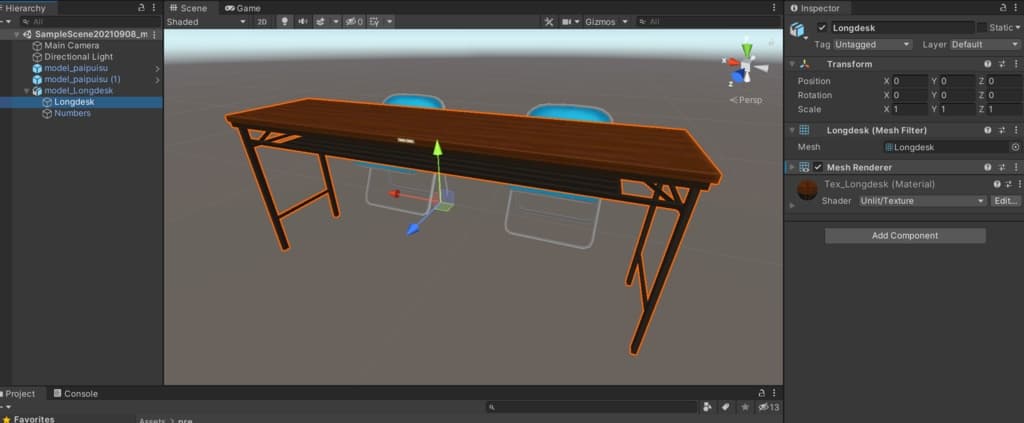This screenshot has width=1024, height=423.
Task: Select model_Longdesk prefab row
Action: tap(78, 91)
